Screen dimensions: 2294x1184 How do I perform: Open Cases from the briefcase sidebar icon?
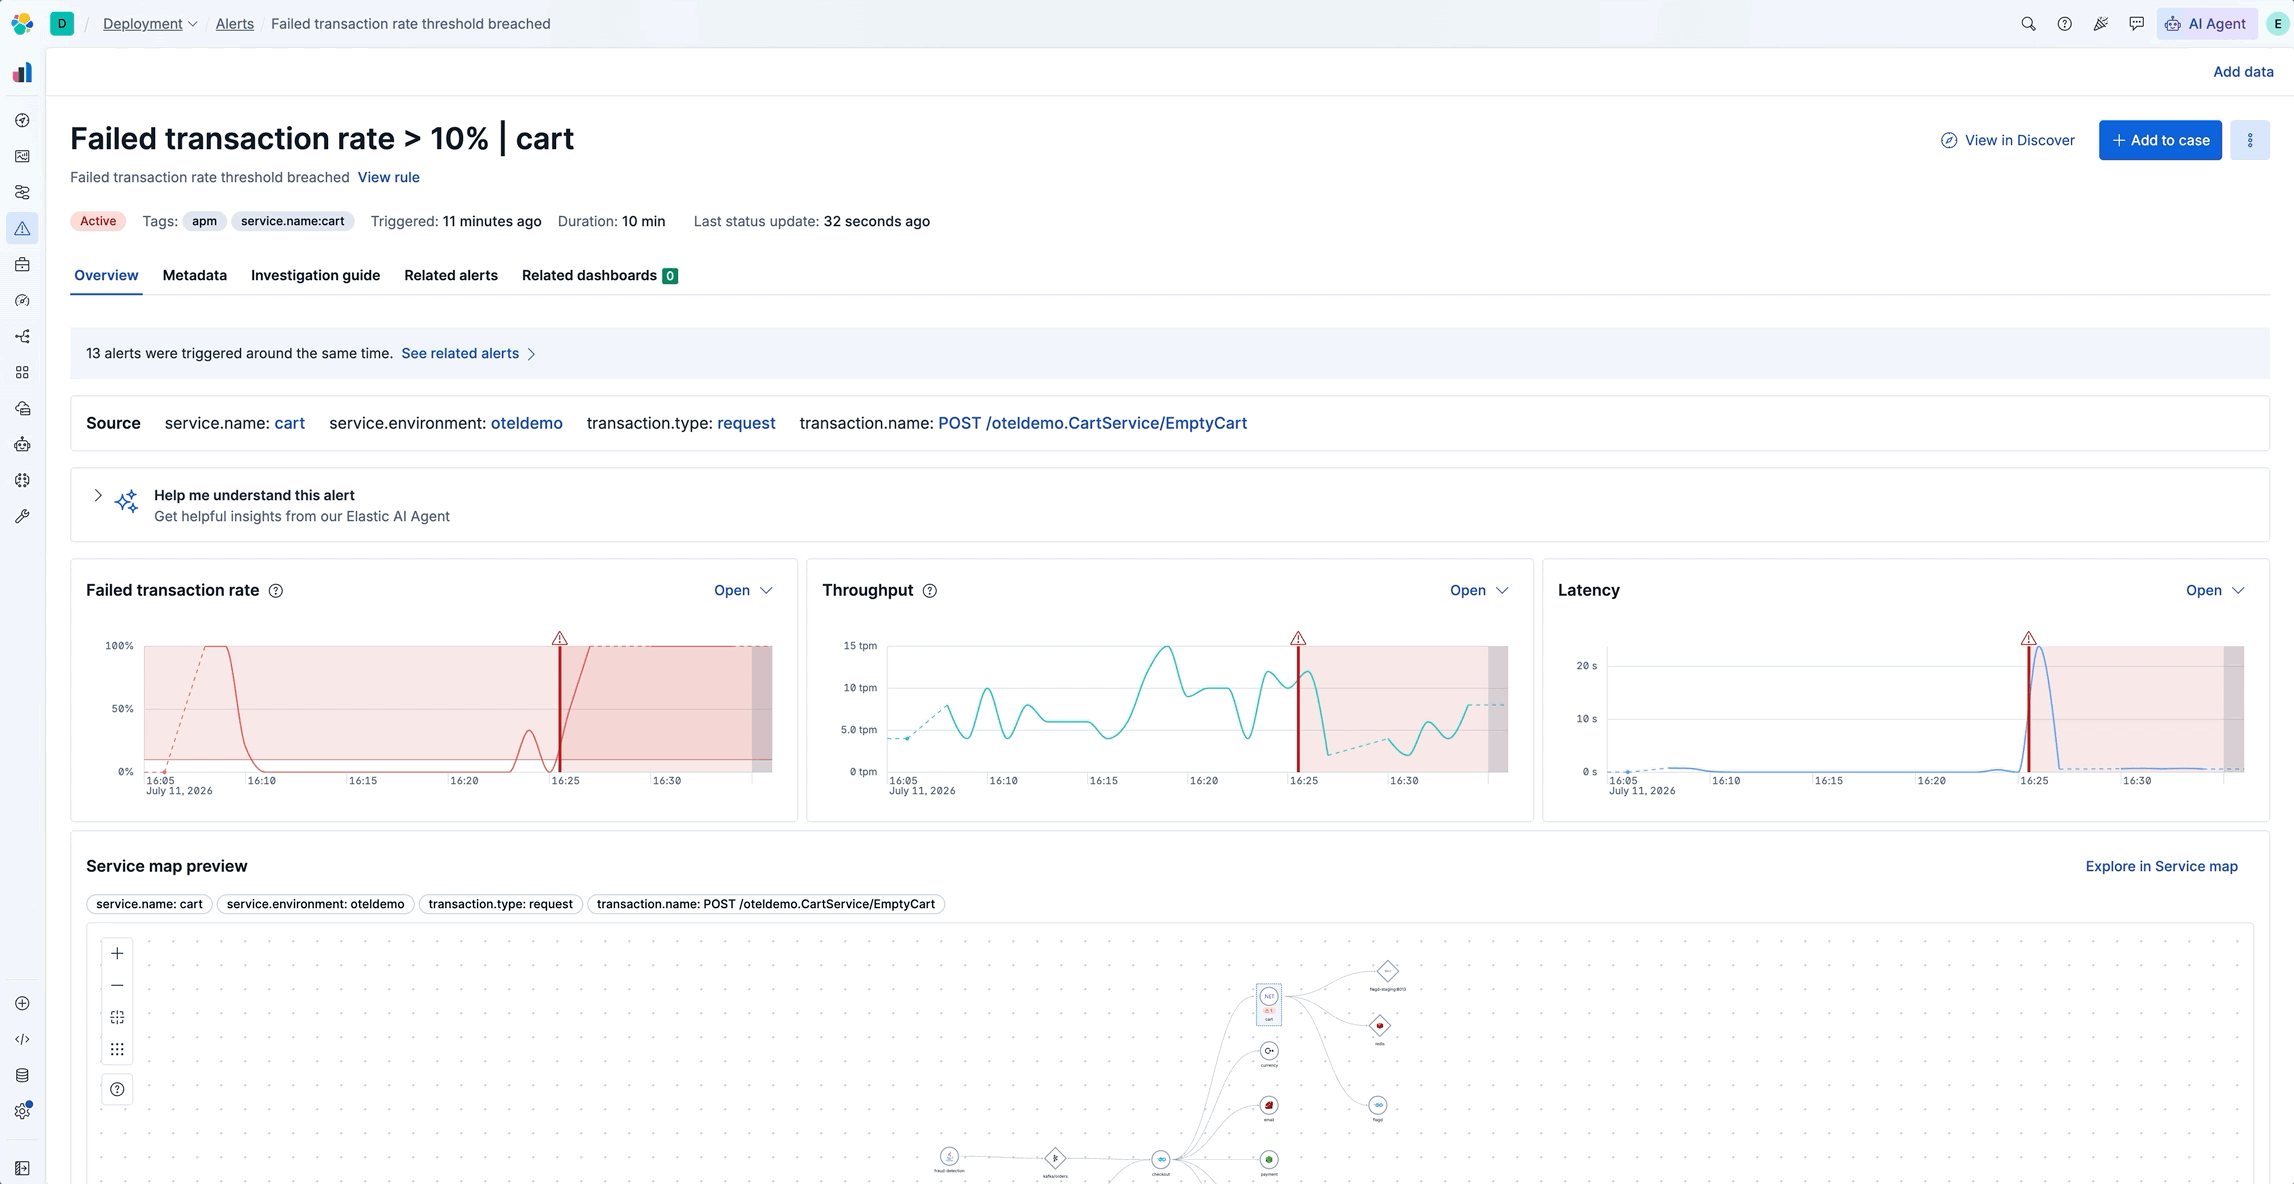pos(22,265)
